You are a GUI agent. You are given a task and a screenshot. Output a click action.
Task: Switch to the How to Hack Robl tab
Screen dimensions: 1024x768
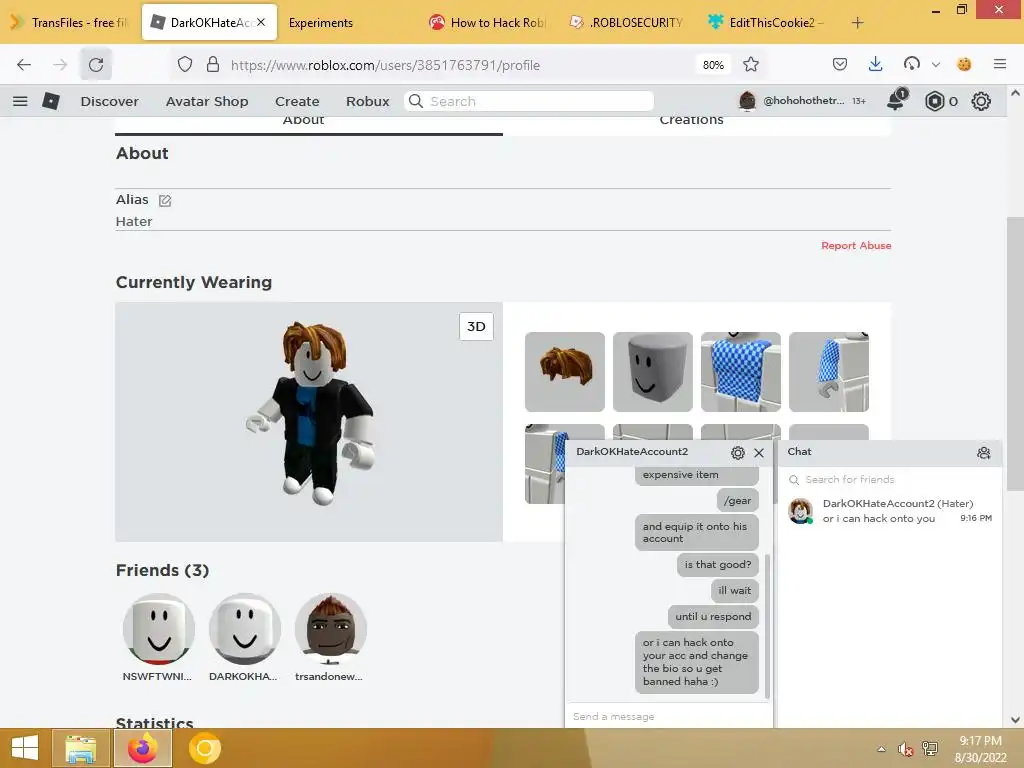click(487, 23)
